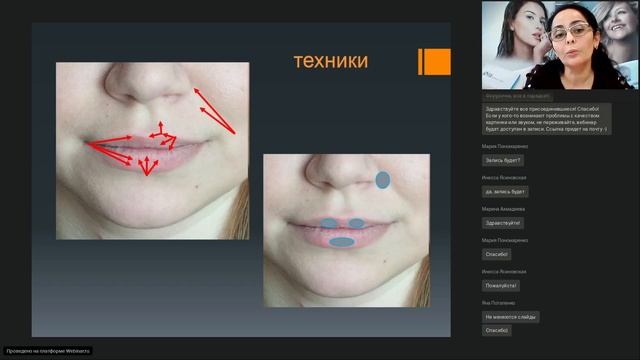Select the lip photo with blue ovals
The image size is (640, 360).
[347, 231]
